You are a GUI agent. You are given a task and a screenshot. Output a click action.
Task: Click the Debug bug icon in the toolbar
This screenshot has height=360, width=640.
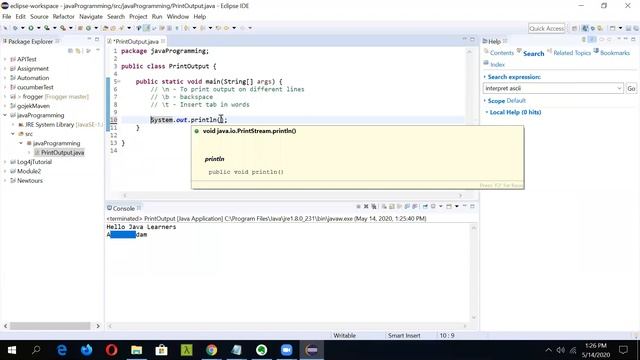tap(15, 28)
